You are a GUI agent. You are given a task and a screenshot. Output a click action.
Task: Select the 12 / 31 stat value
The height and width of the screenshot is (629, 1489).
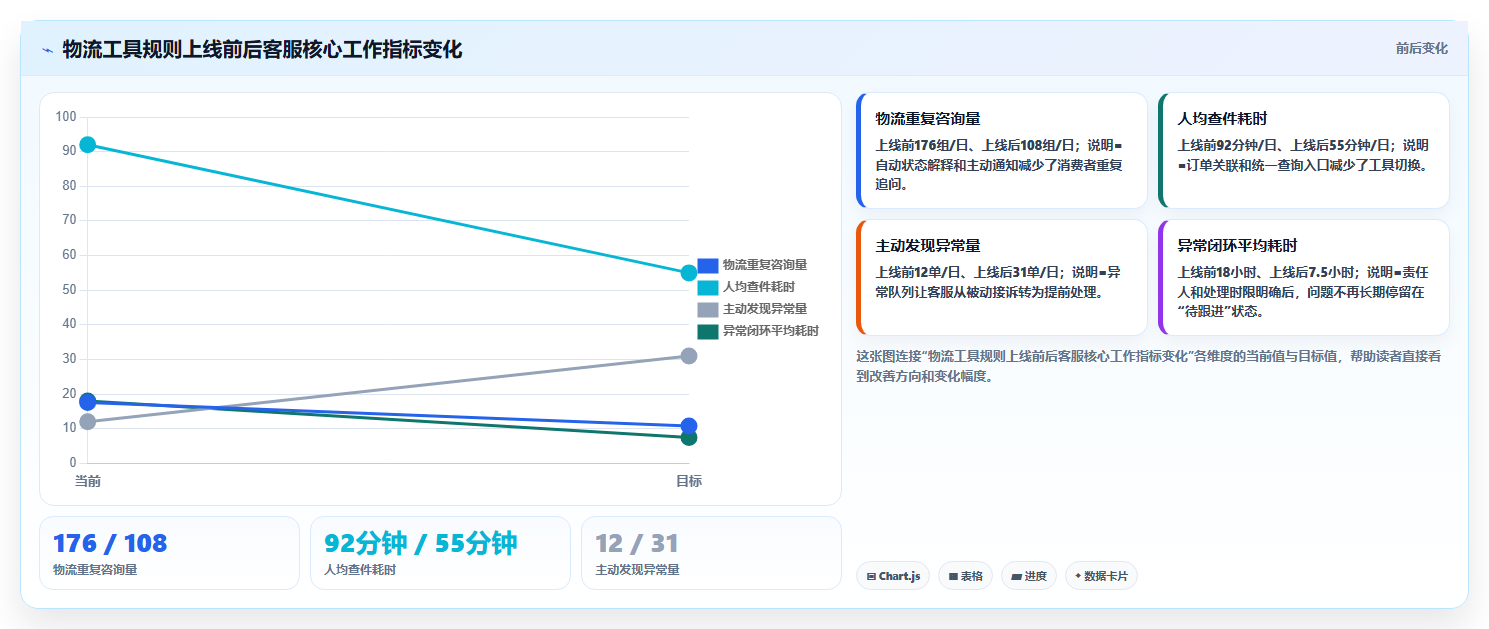(637, 544)
